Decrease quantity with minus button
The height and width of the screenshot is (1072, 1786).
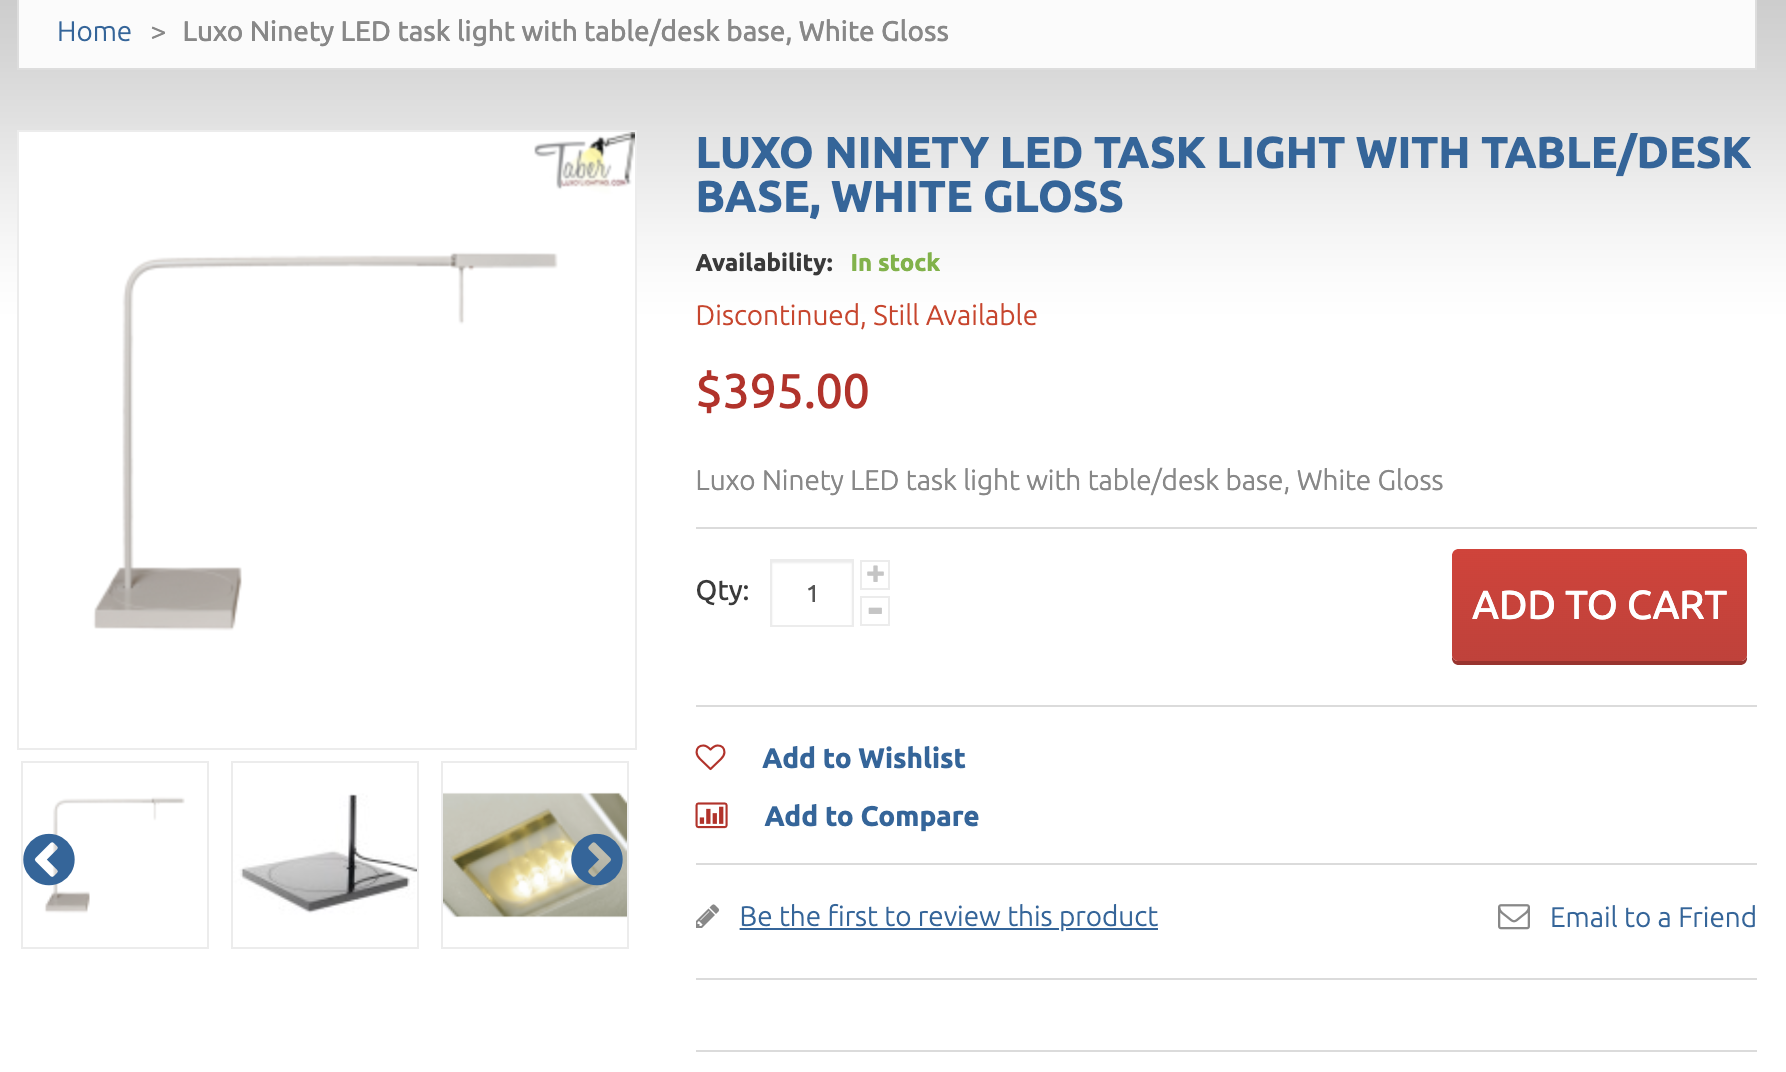click(x=875, y=611)
